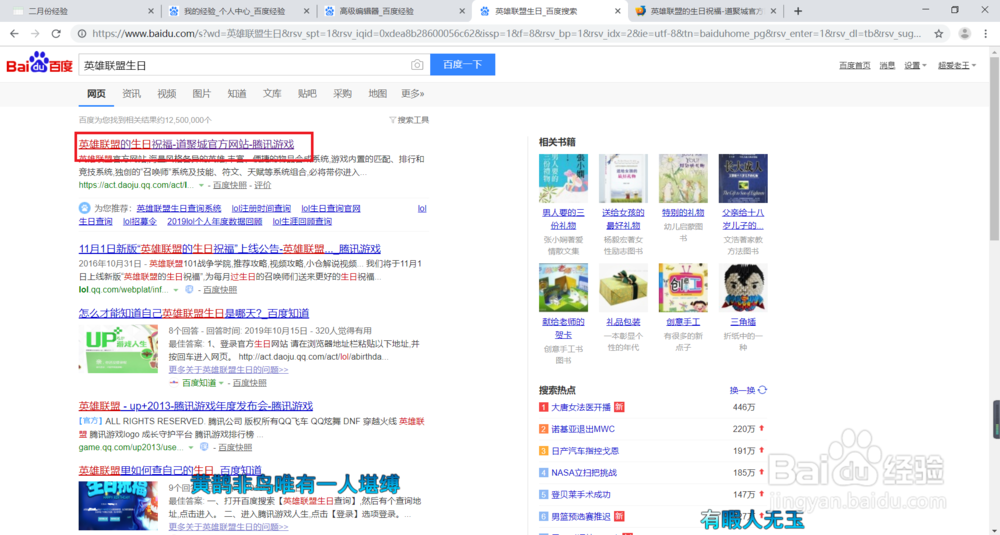Open 礼品包装 thumbnail
This screenshot has height=535, width=1000.
[623, 288]
